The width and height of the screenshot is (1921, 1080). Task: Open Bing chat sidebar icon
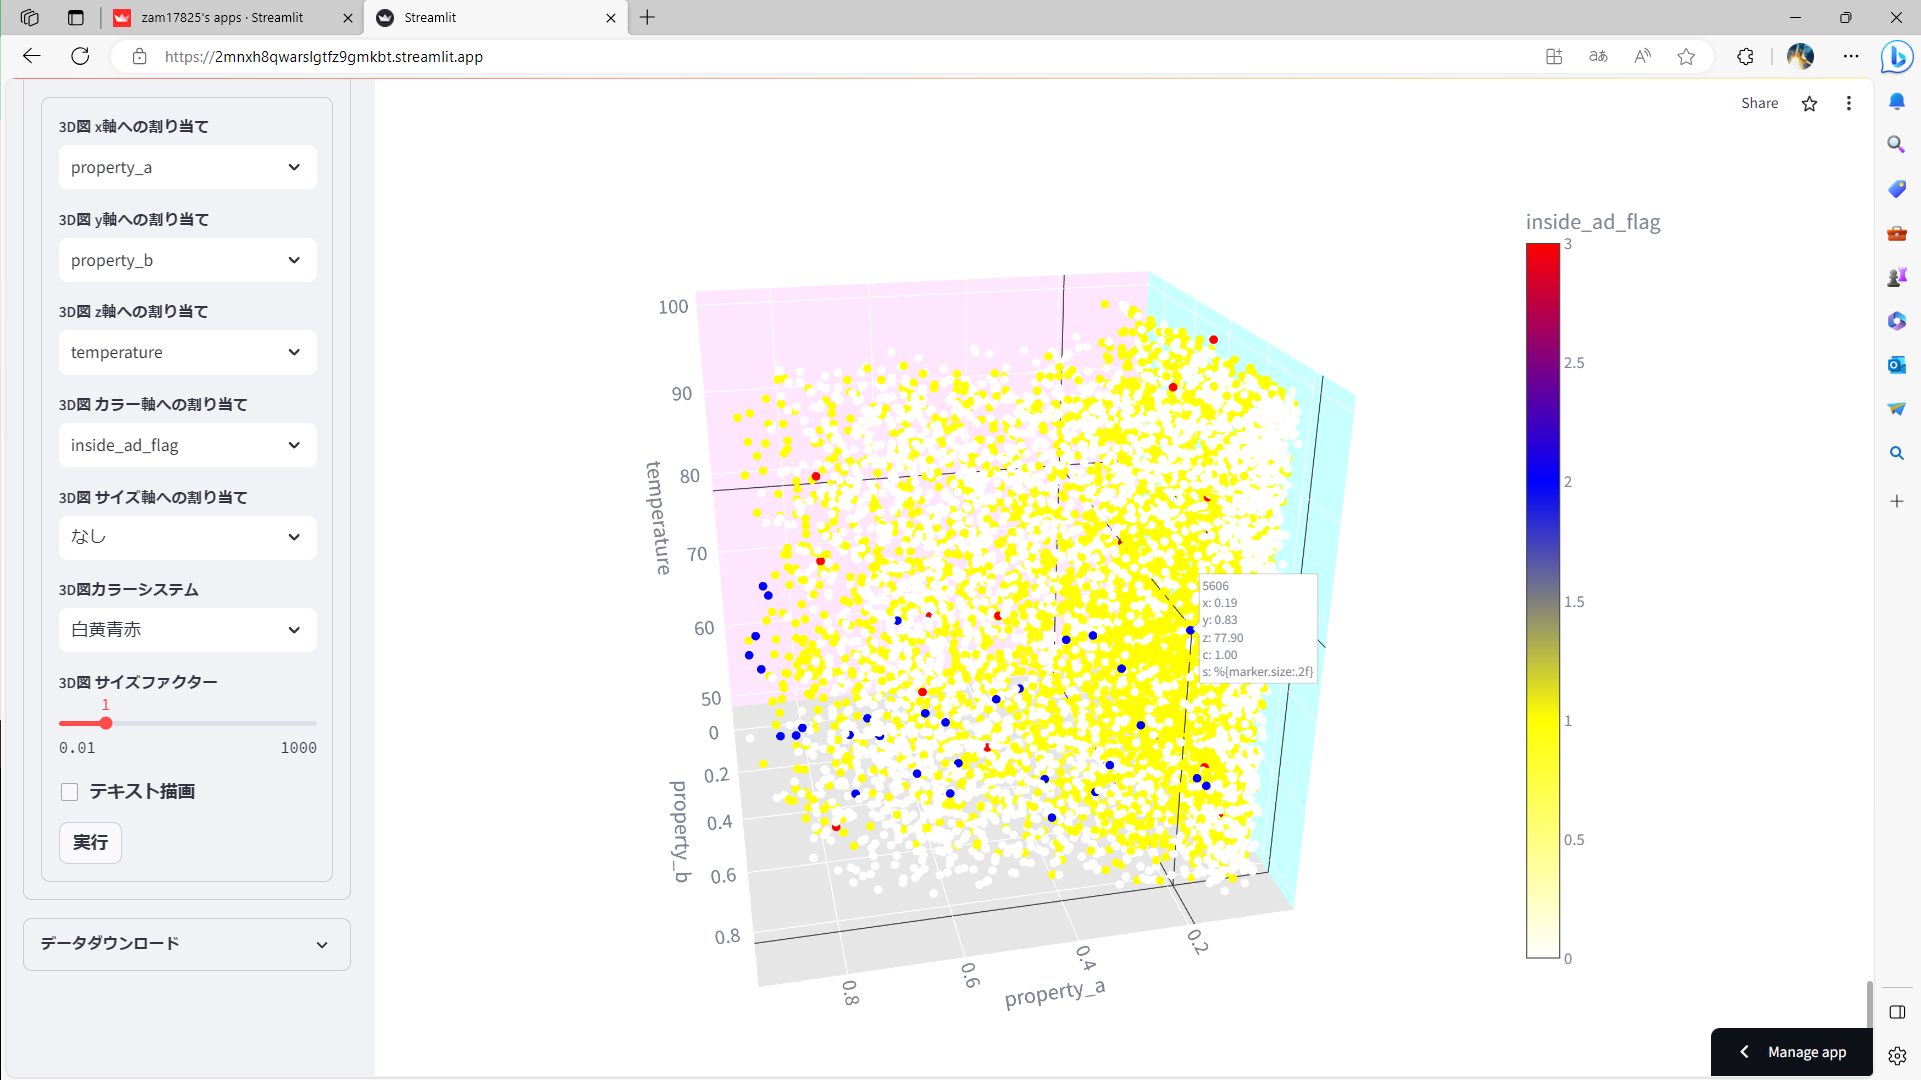pos(1896,57)
